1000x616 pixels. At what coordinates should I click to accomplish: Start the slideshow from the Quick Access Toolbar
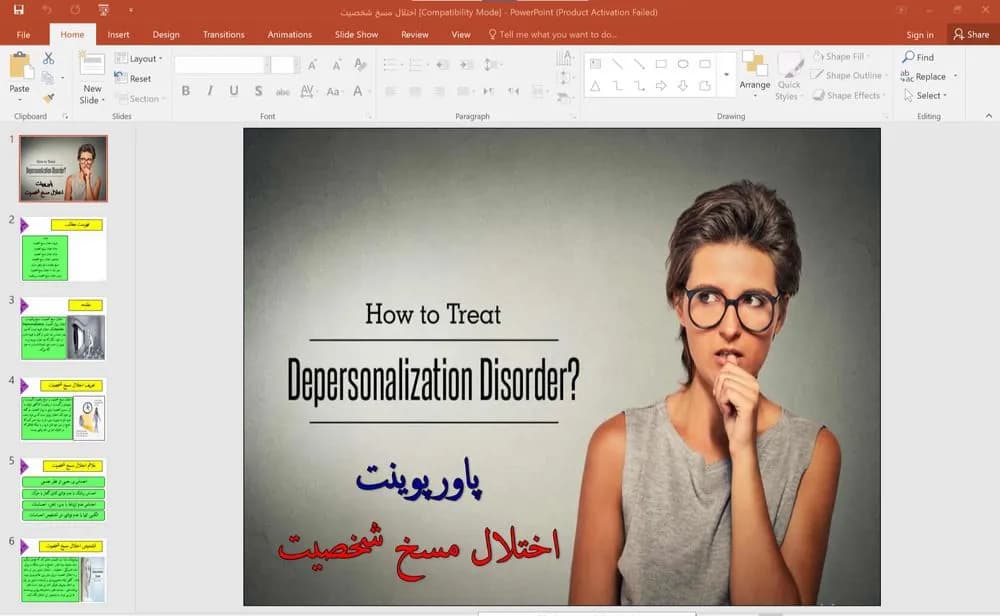click(x=103, y=10)
